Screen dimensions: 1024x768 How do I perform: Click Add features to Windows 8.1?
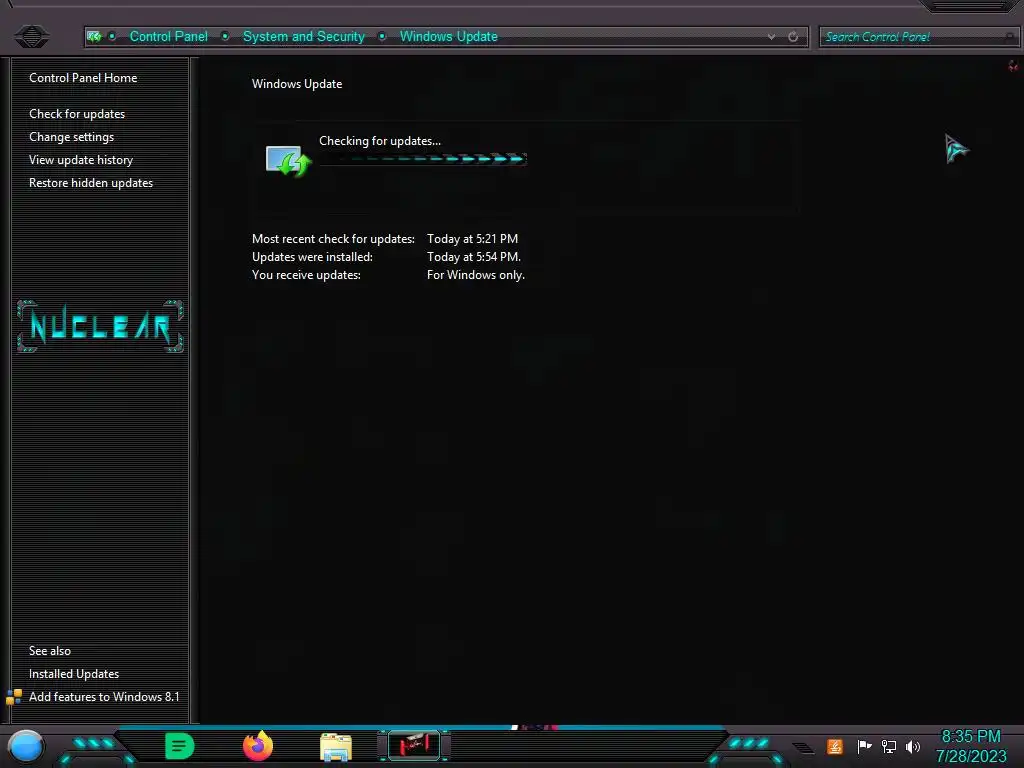[x=104, y=697]
